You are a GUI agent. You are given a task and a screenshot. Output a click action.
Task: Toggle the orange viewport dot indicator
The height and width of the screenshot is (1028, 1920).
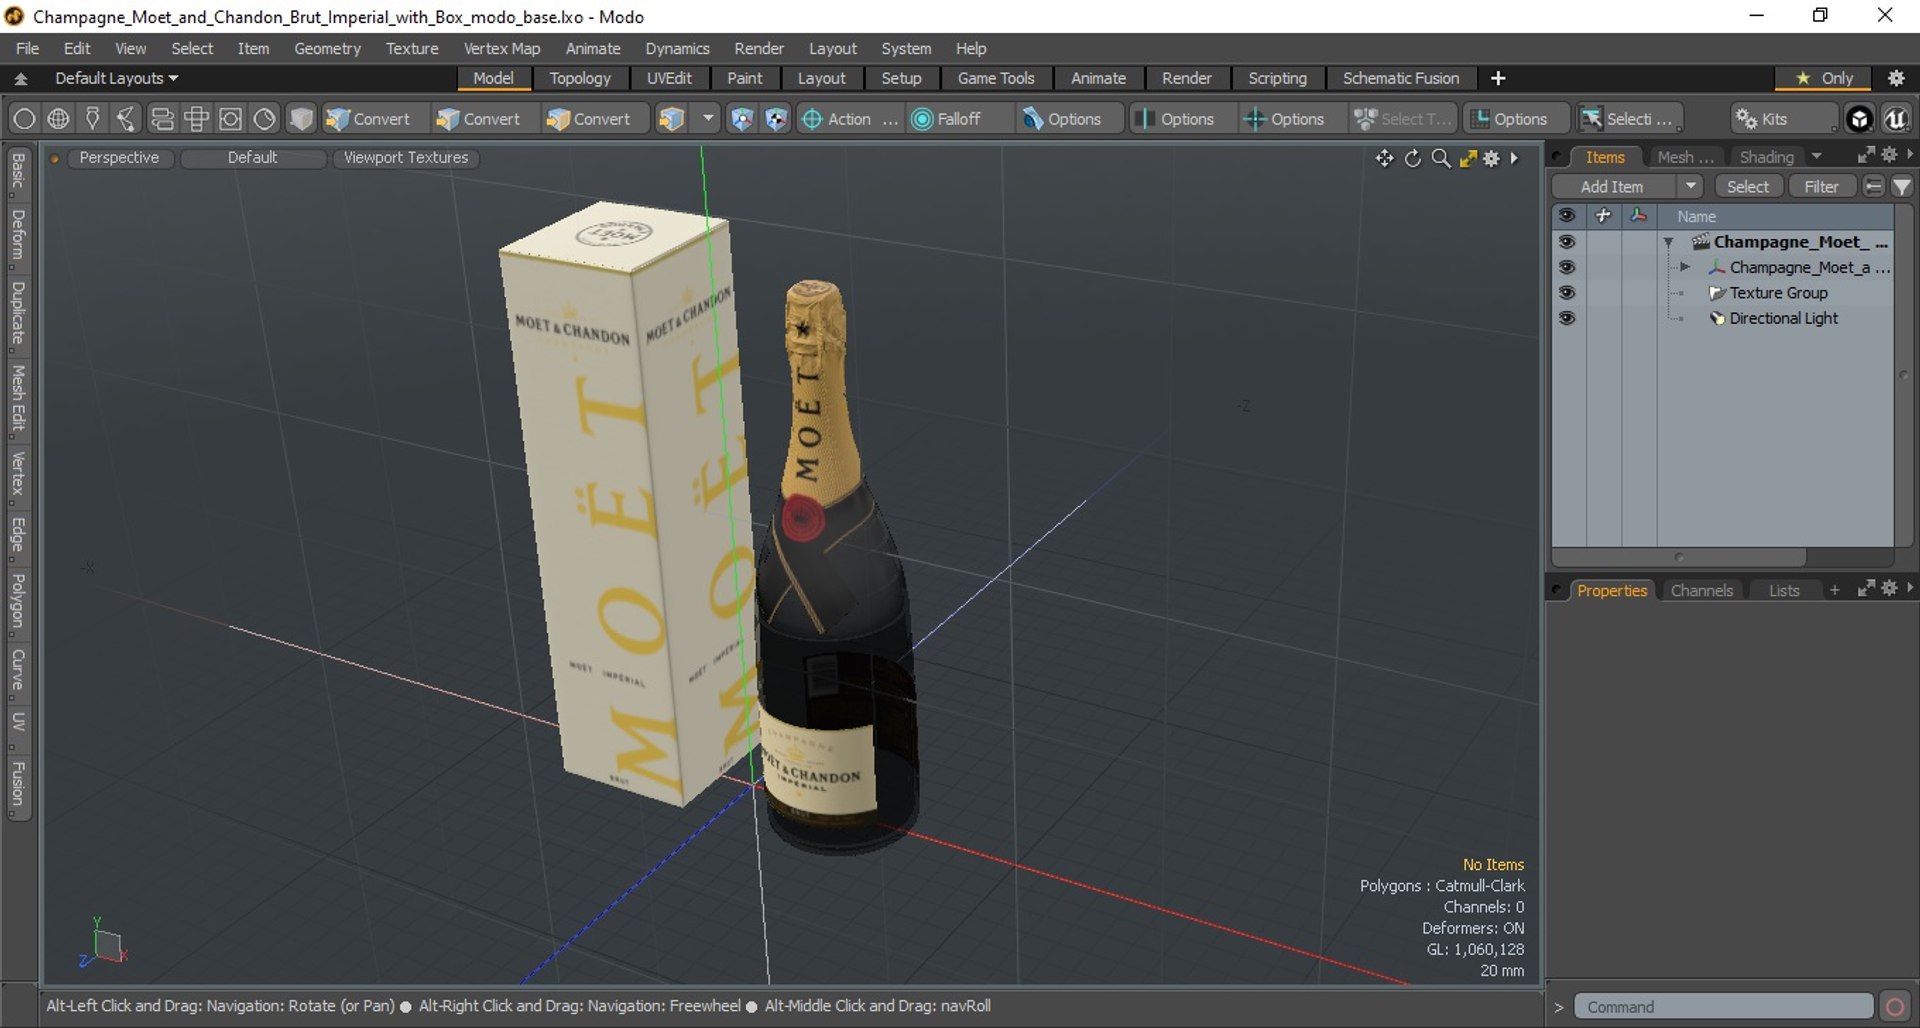[x=55, y=158]
